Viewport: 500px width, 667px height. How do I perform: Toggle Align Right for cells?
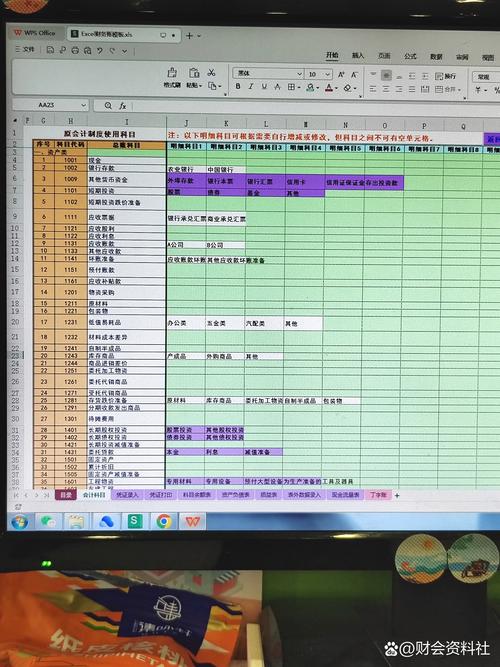click(399, 89)
